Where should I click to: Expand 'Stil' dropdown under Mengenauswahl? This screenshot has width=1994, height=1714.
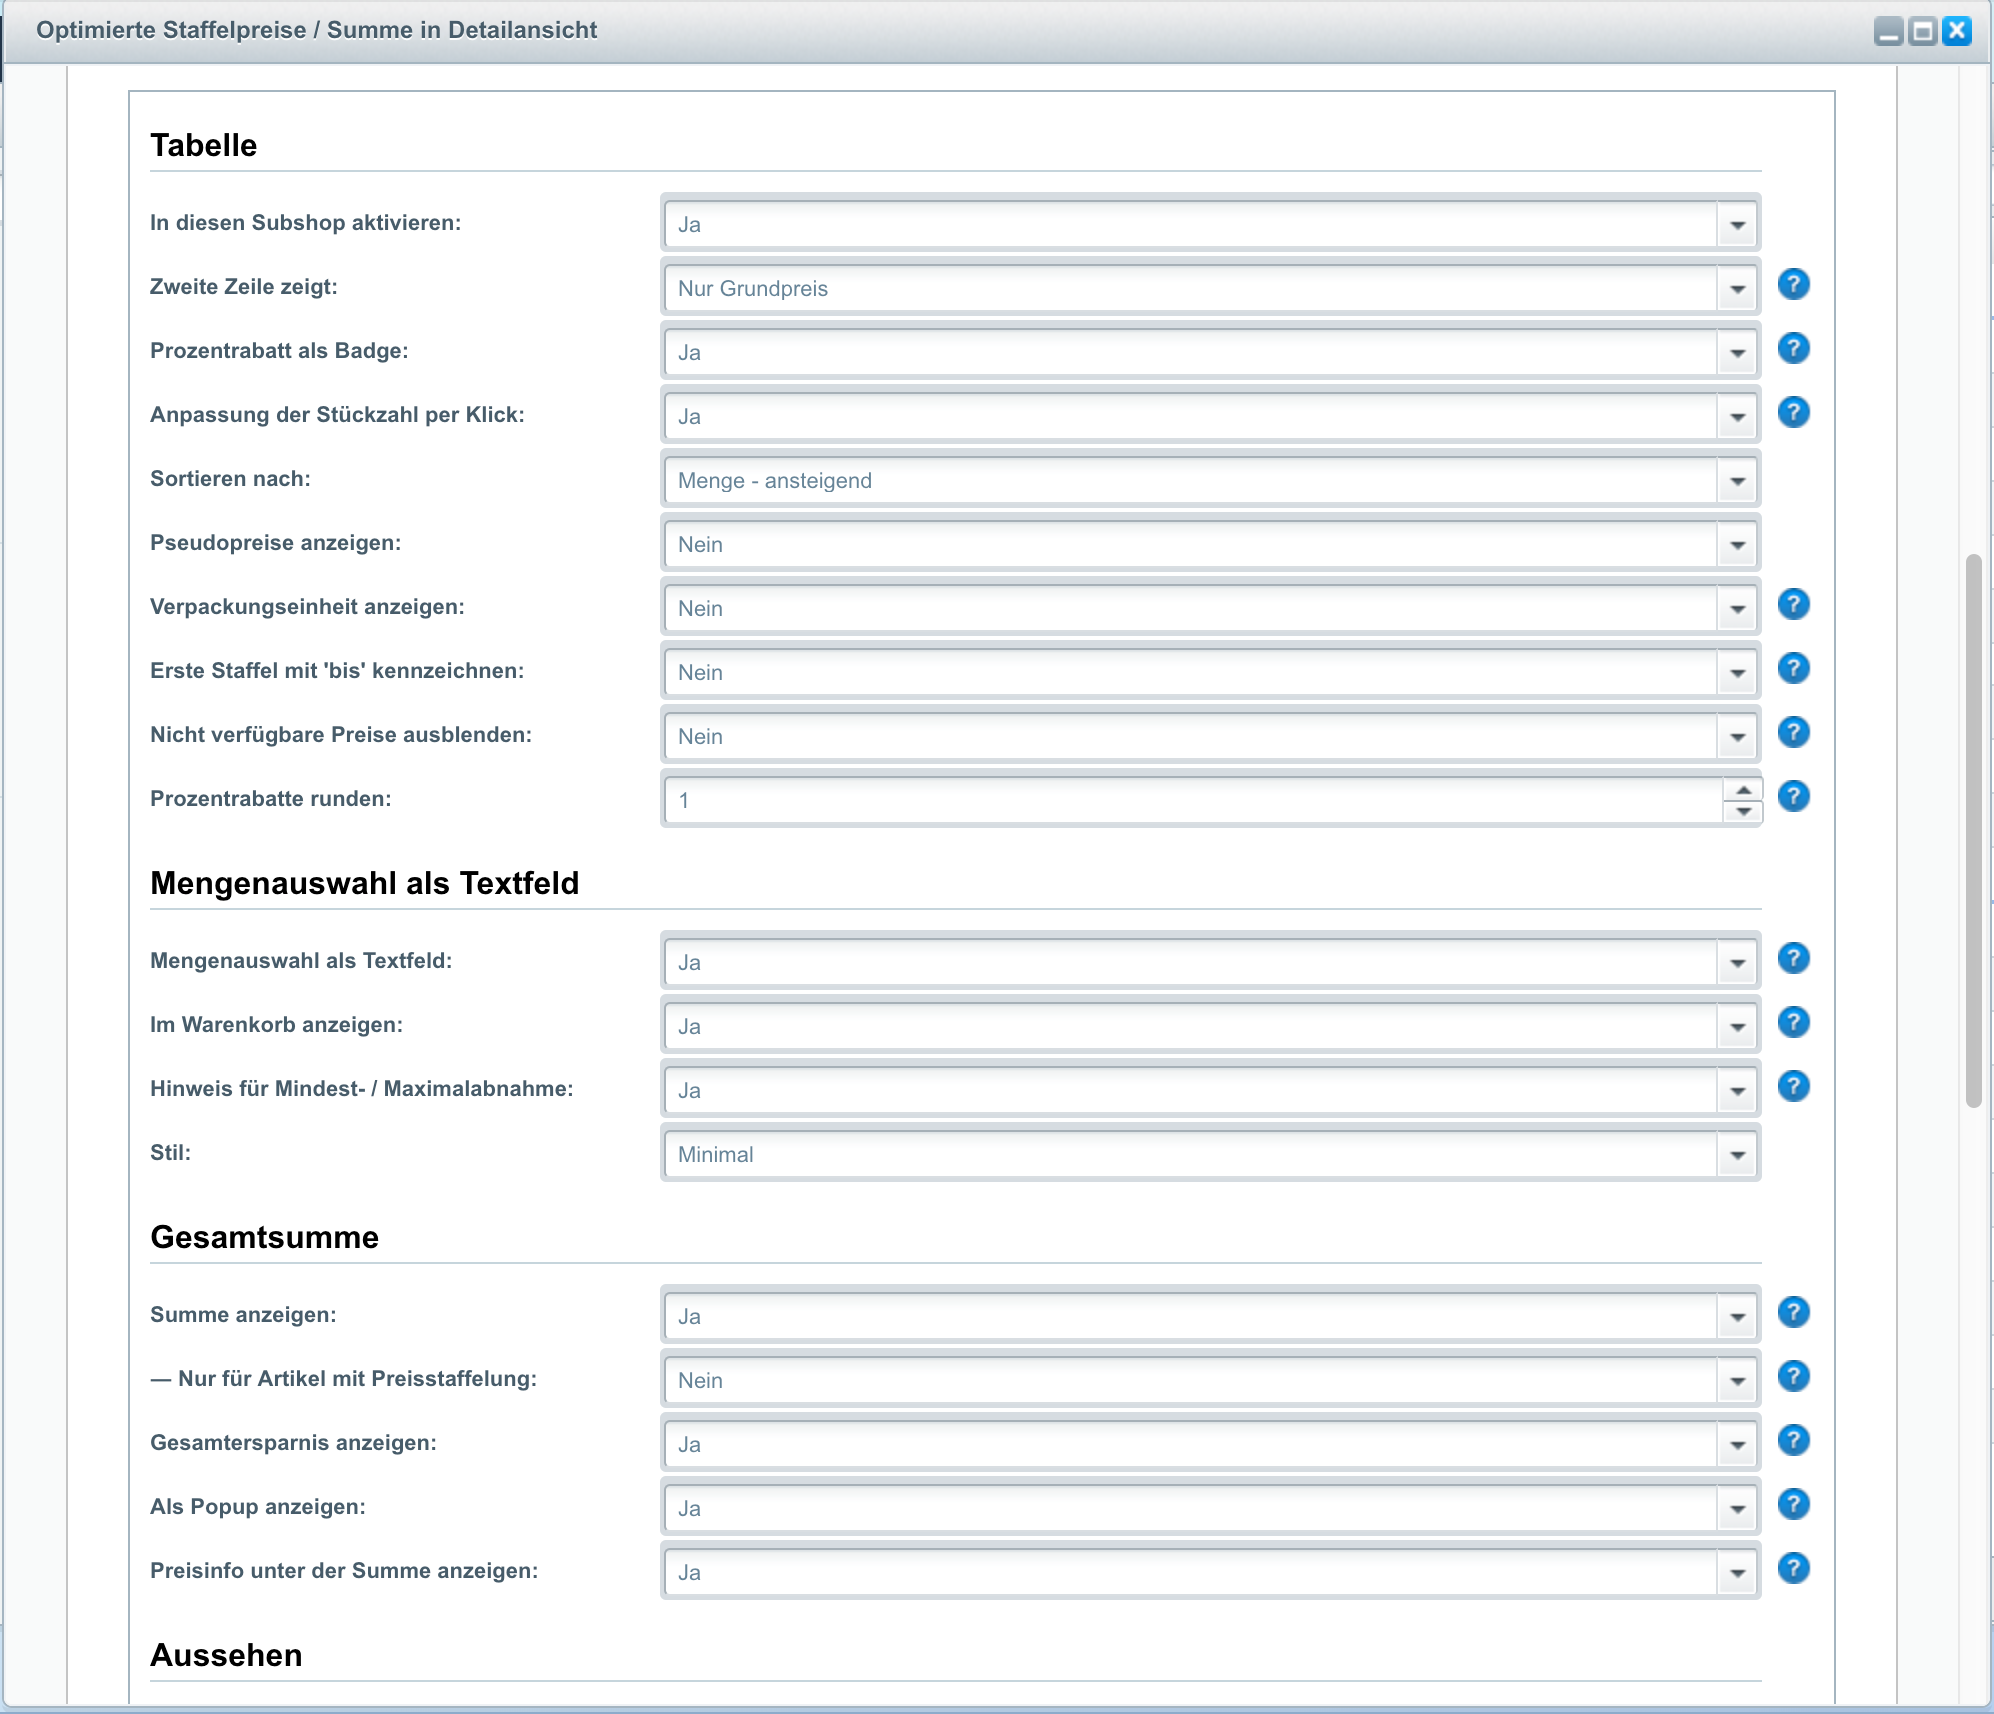pyautogui.click(x=1738, y=1153)
